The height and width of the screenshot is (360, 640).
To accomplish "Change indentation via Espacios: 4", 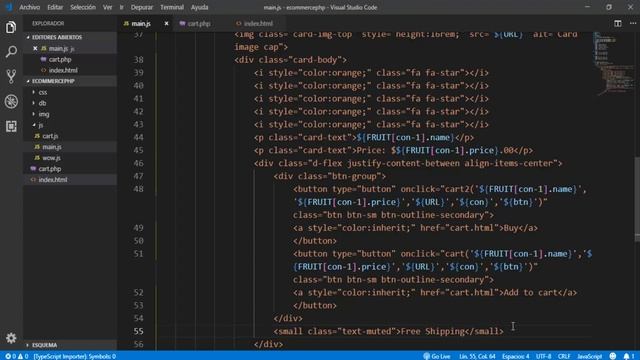I will pyautogui.click(x=516, y=356).
